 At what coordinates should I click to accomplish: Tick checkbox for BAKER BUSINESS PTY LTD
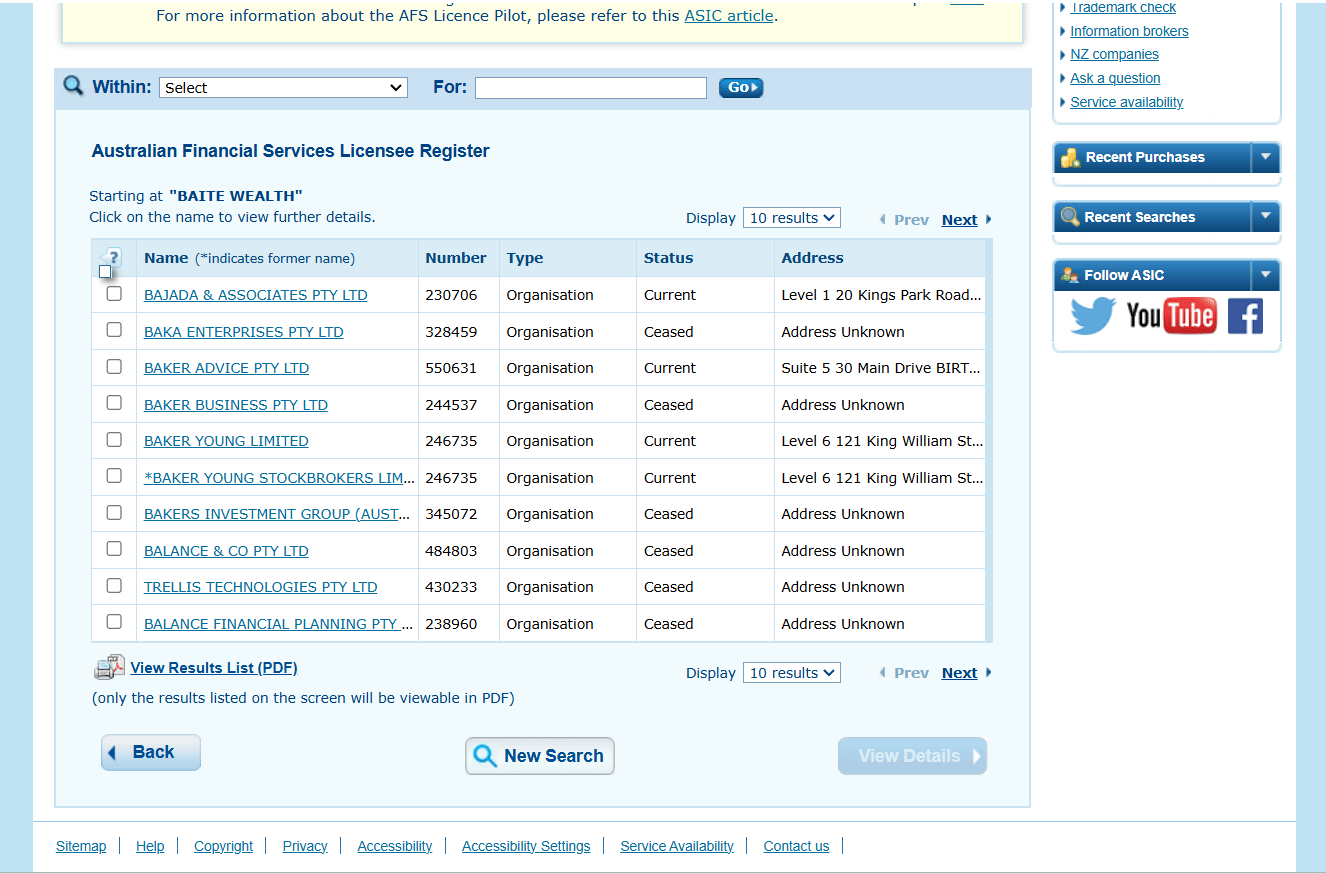(114, 403)
